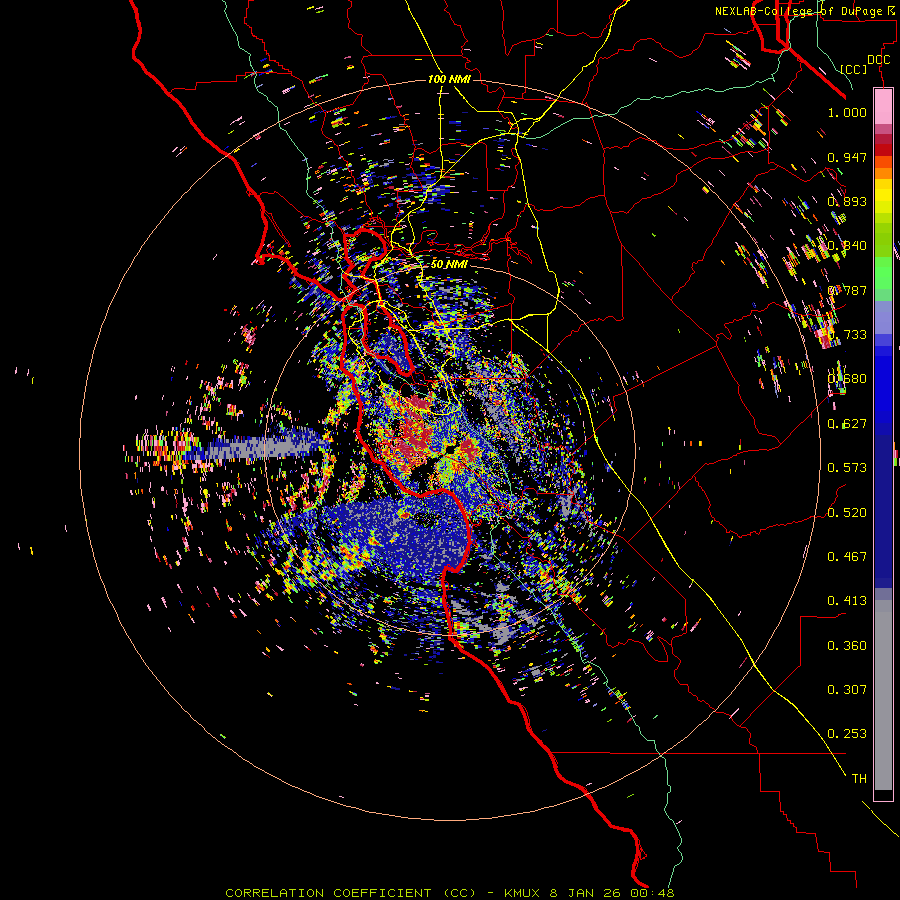Viewport: 900px width, 900px height.
Task: Select the 0.520 legend value
Action: [847, 513]
